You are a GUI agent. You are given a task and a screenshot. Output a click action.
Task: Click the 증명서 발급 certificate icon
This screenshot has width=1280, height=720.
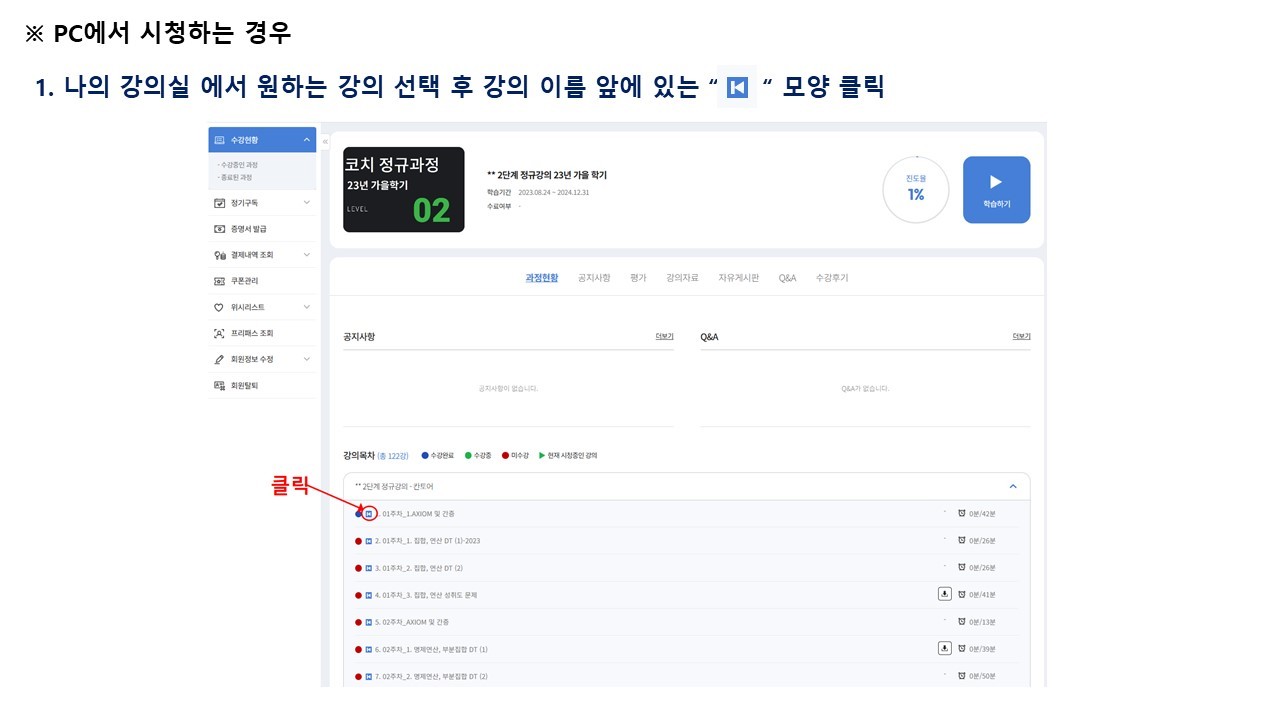pos(219,229)
